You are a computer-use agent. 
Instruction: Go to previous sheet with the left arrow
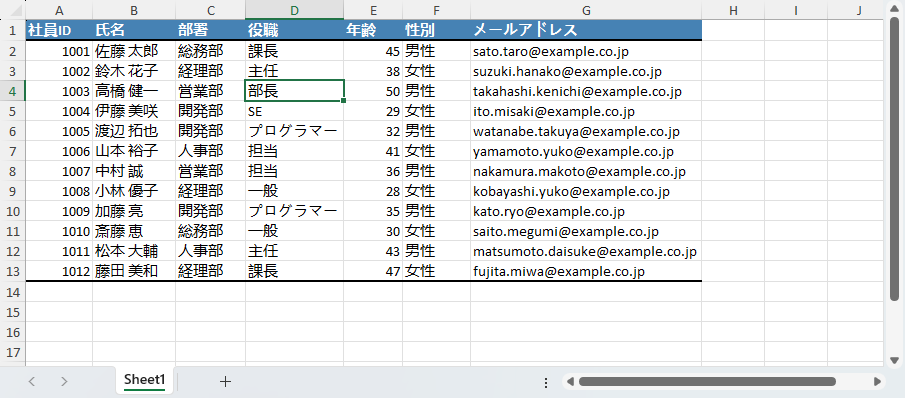pos(32,381)
